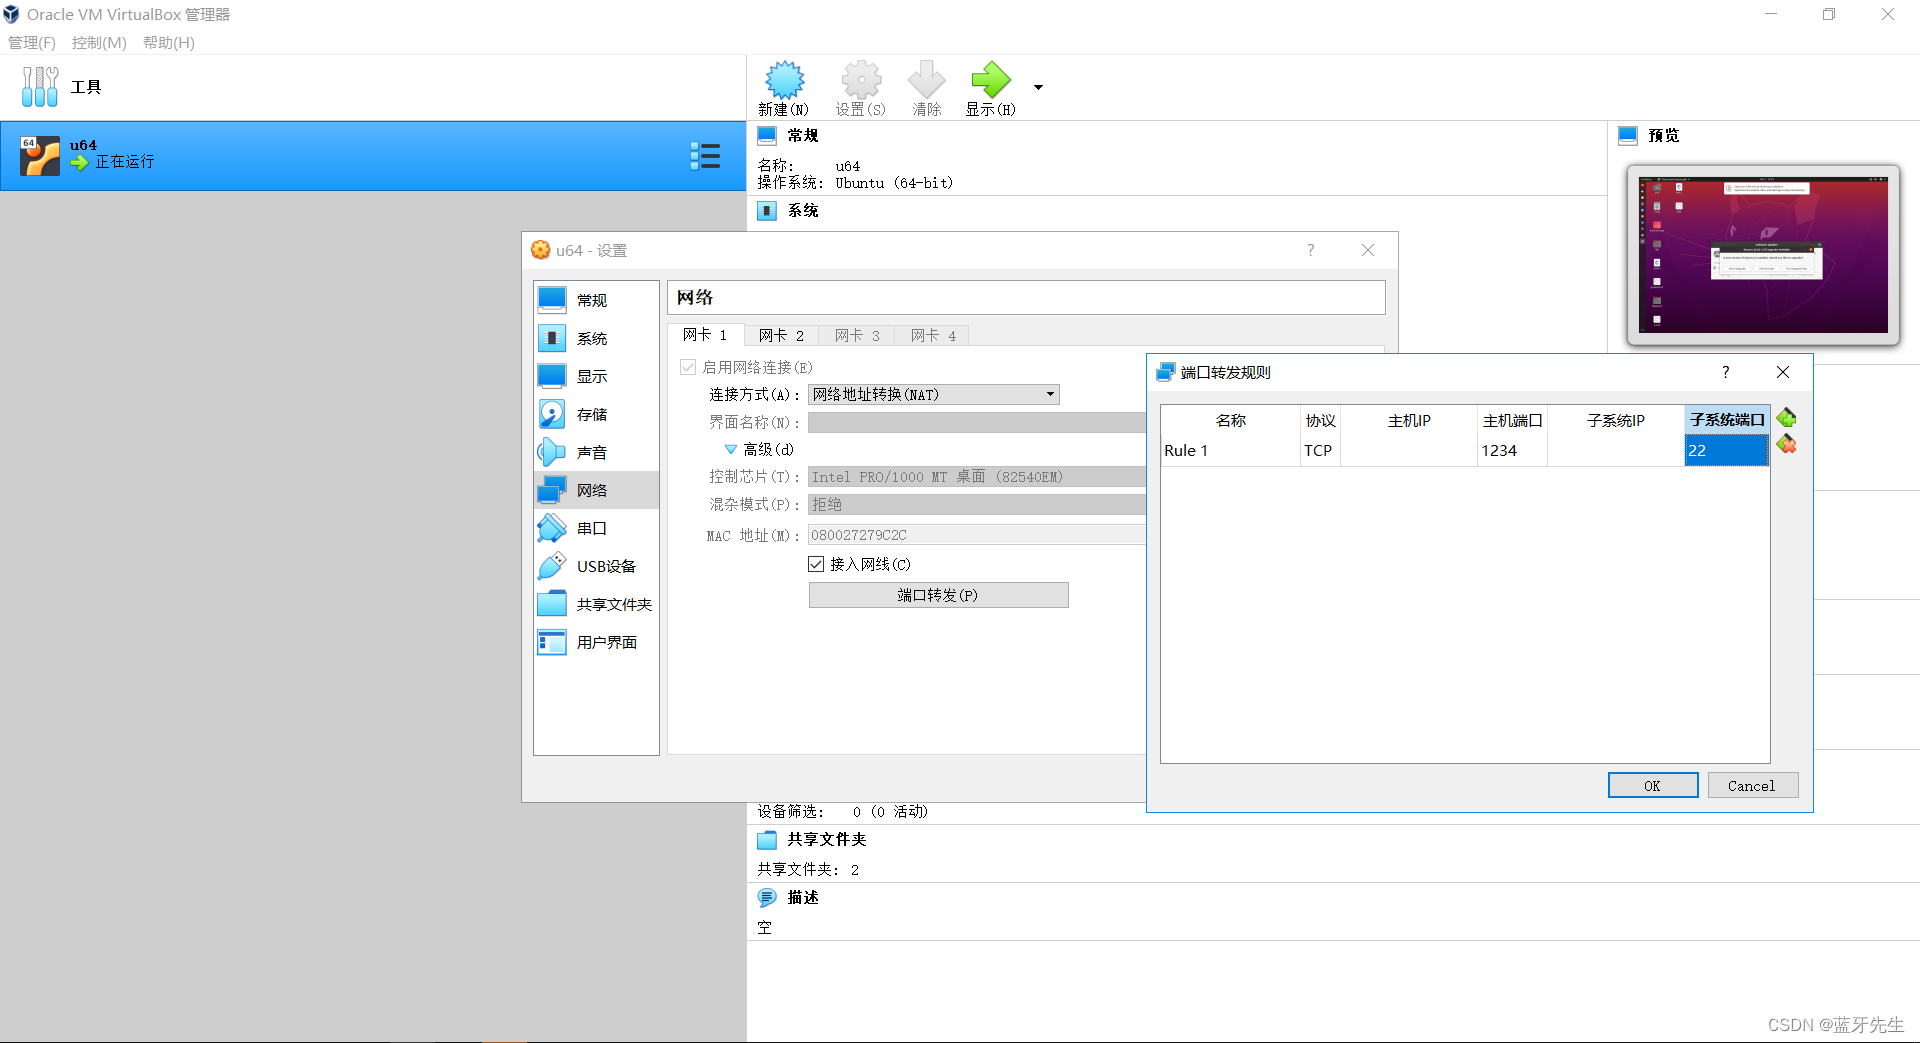Remove the selected forwarding rule
This screenshot has height=1043, width=1920.
[x=1787, y=445]
